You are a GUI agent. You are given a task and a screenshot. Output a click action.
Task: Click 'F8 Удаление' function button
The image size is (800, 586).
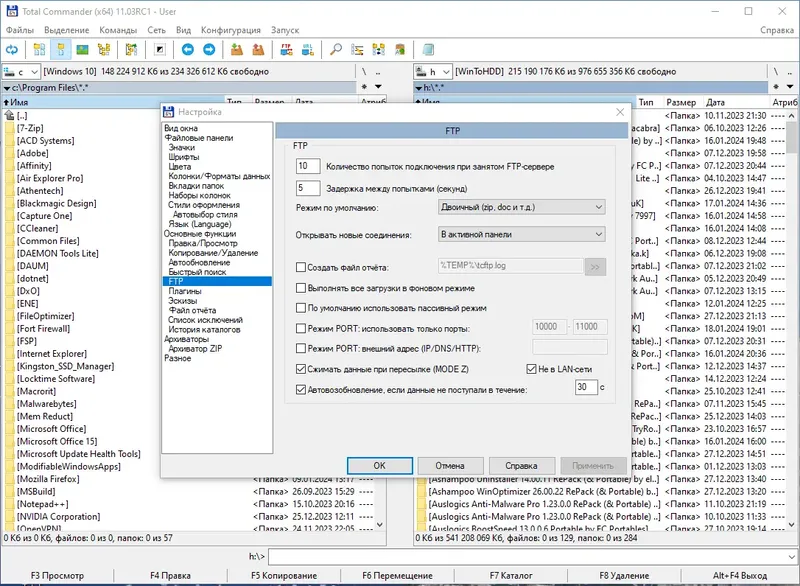(x=624, y=575)
